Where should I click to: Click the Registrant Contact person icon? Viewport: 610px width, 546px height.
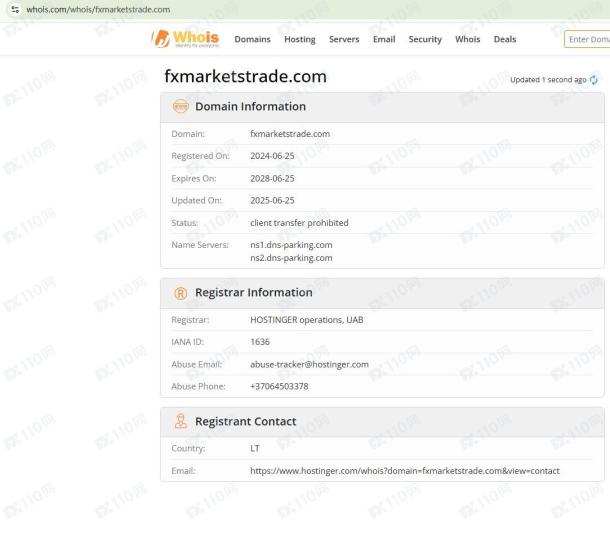(x=181, y=421)
